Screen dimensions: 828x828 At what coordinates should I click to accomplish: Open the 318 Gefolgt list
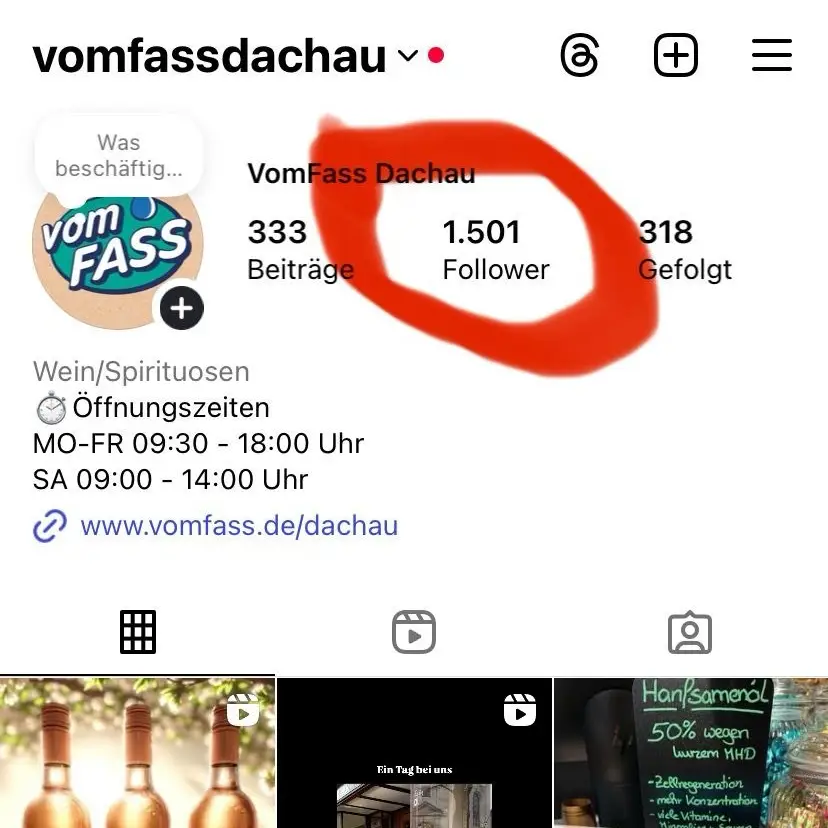685,249
